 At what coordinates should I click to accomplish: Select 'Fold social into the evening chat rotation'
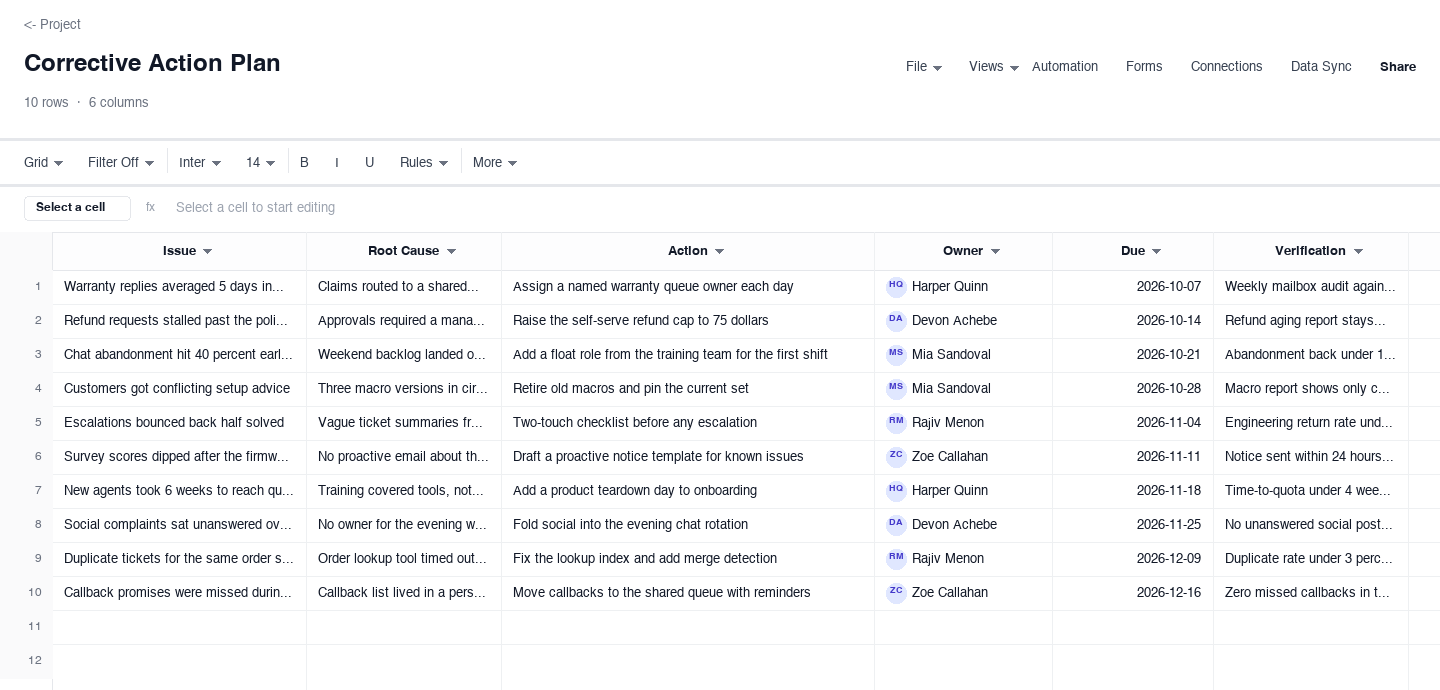pos(688,525)
